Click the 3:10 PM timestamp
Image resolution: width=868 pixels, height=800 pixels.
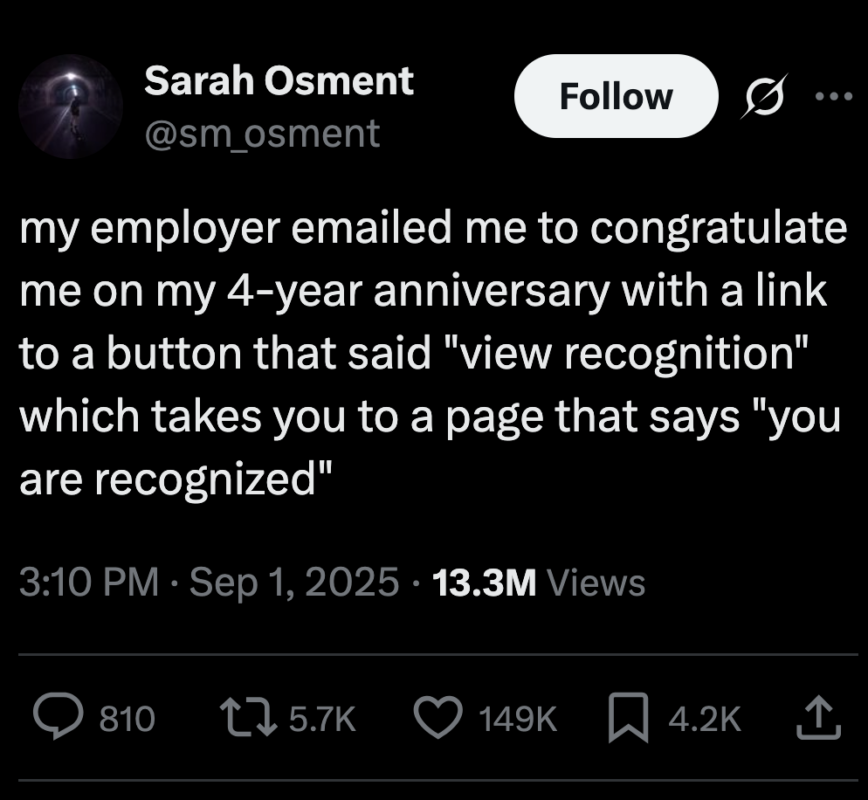pyautogui.click(x=89, y=582)
